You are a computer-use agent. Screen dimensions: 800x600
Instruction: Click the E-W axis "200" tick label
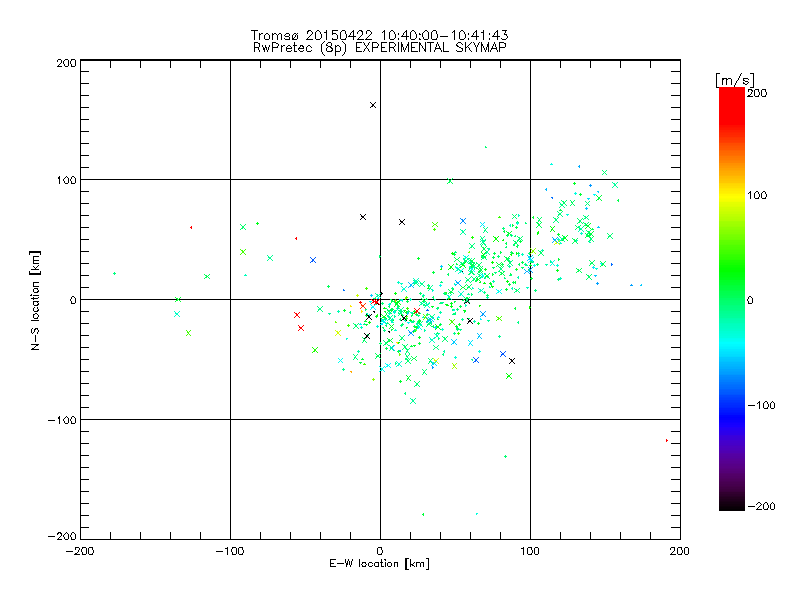[x=680, y=551]
